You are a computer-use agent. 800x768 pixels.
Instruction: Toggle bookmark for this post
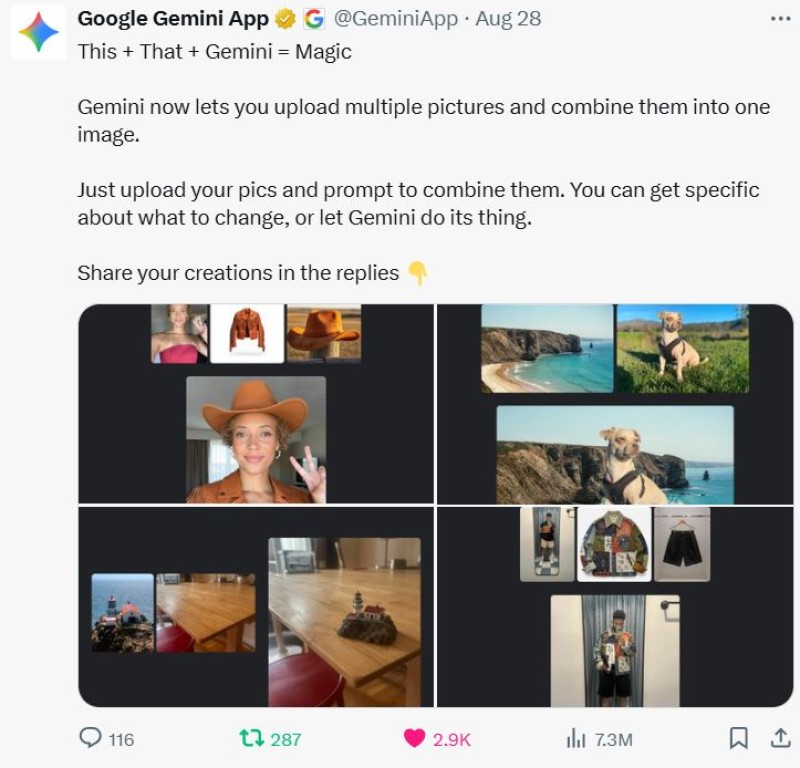coord(738,738)
